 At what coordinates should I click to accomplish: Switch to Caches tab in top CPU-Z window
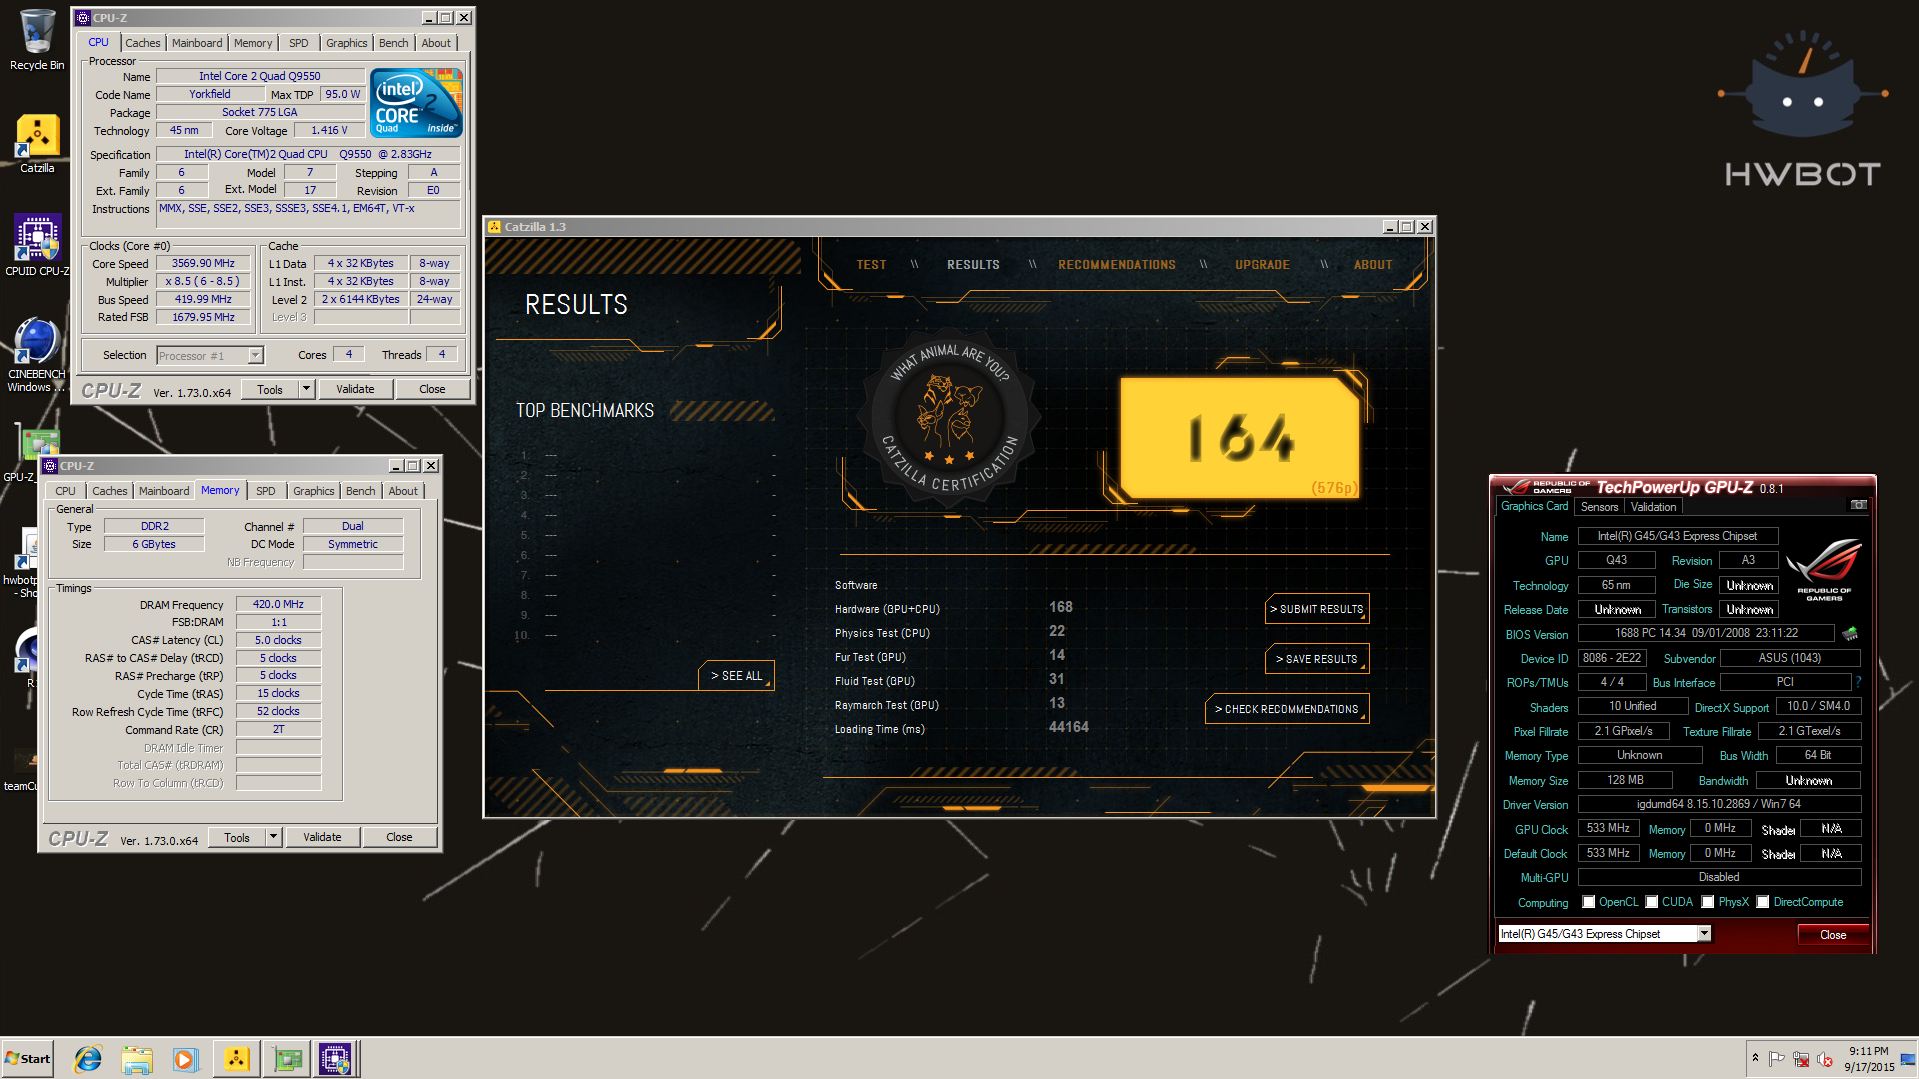coord(142,43)
